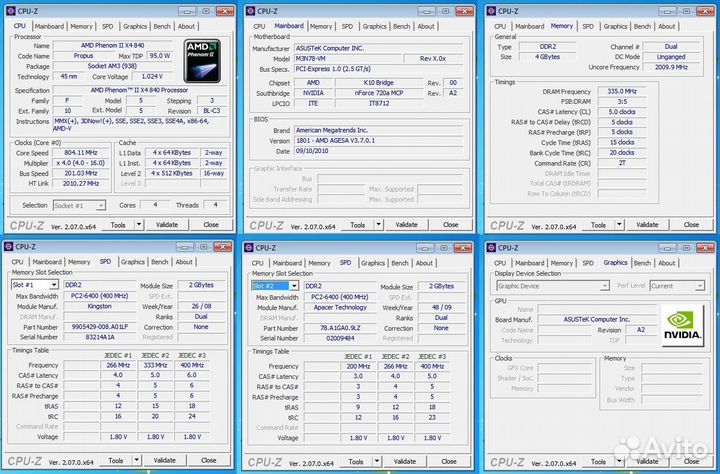Click the Close button in Slot #2 SPD window
This screenshot has width=720, height=474.
(449, 461)
